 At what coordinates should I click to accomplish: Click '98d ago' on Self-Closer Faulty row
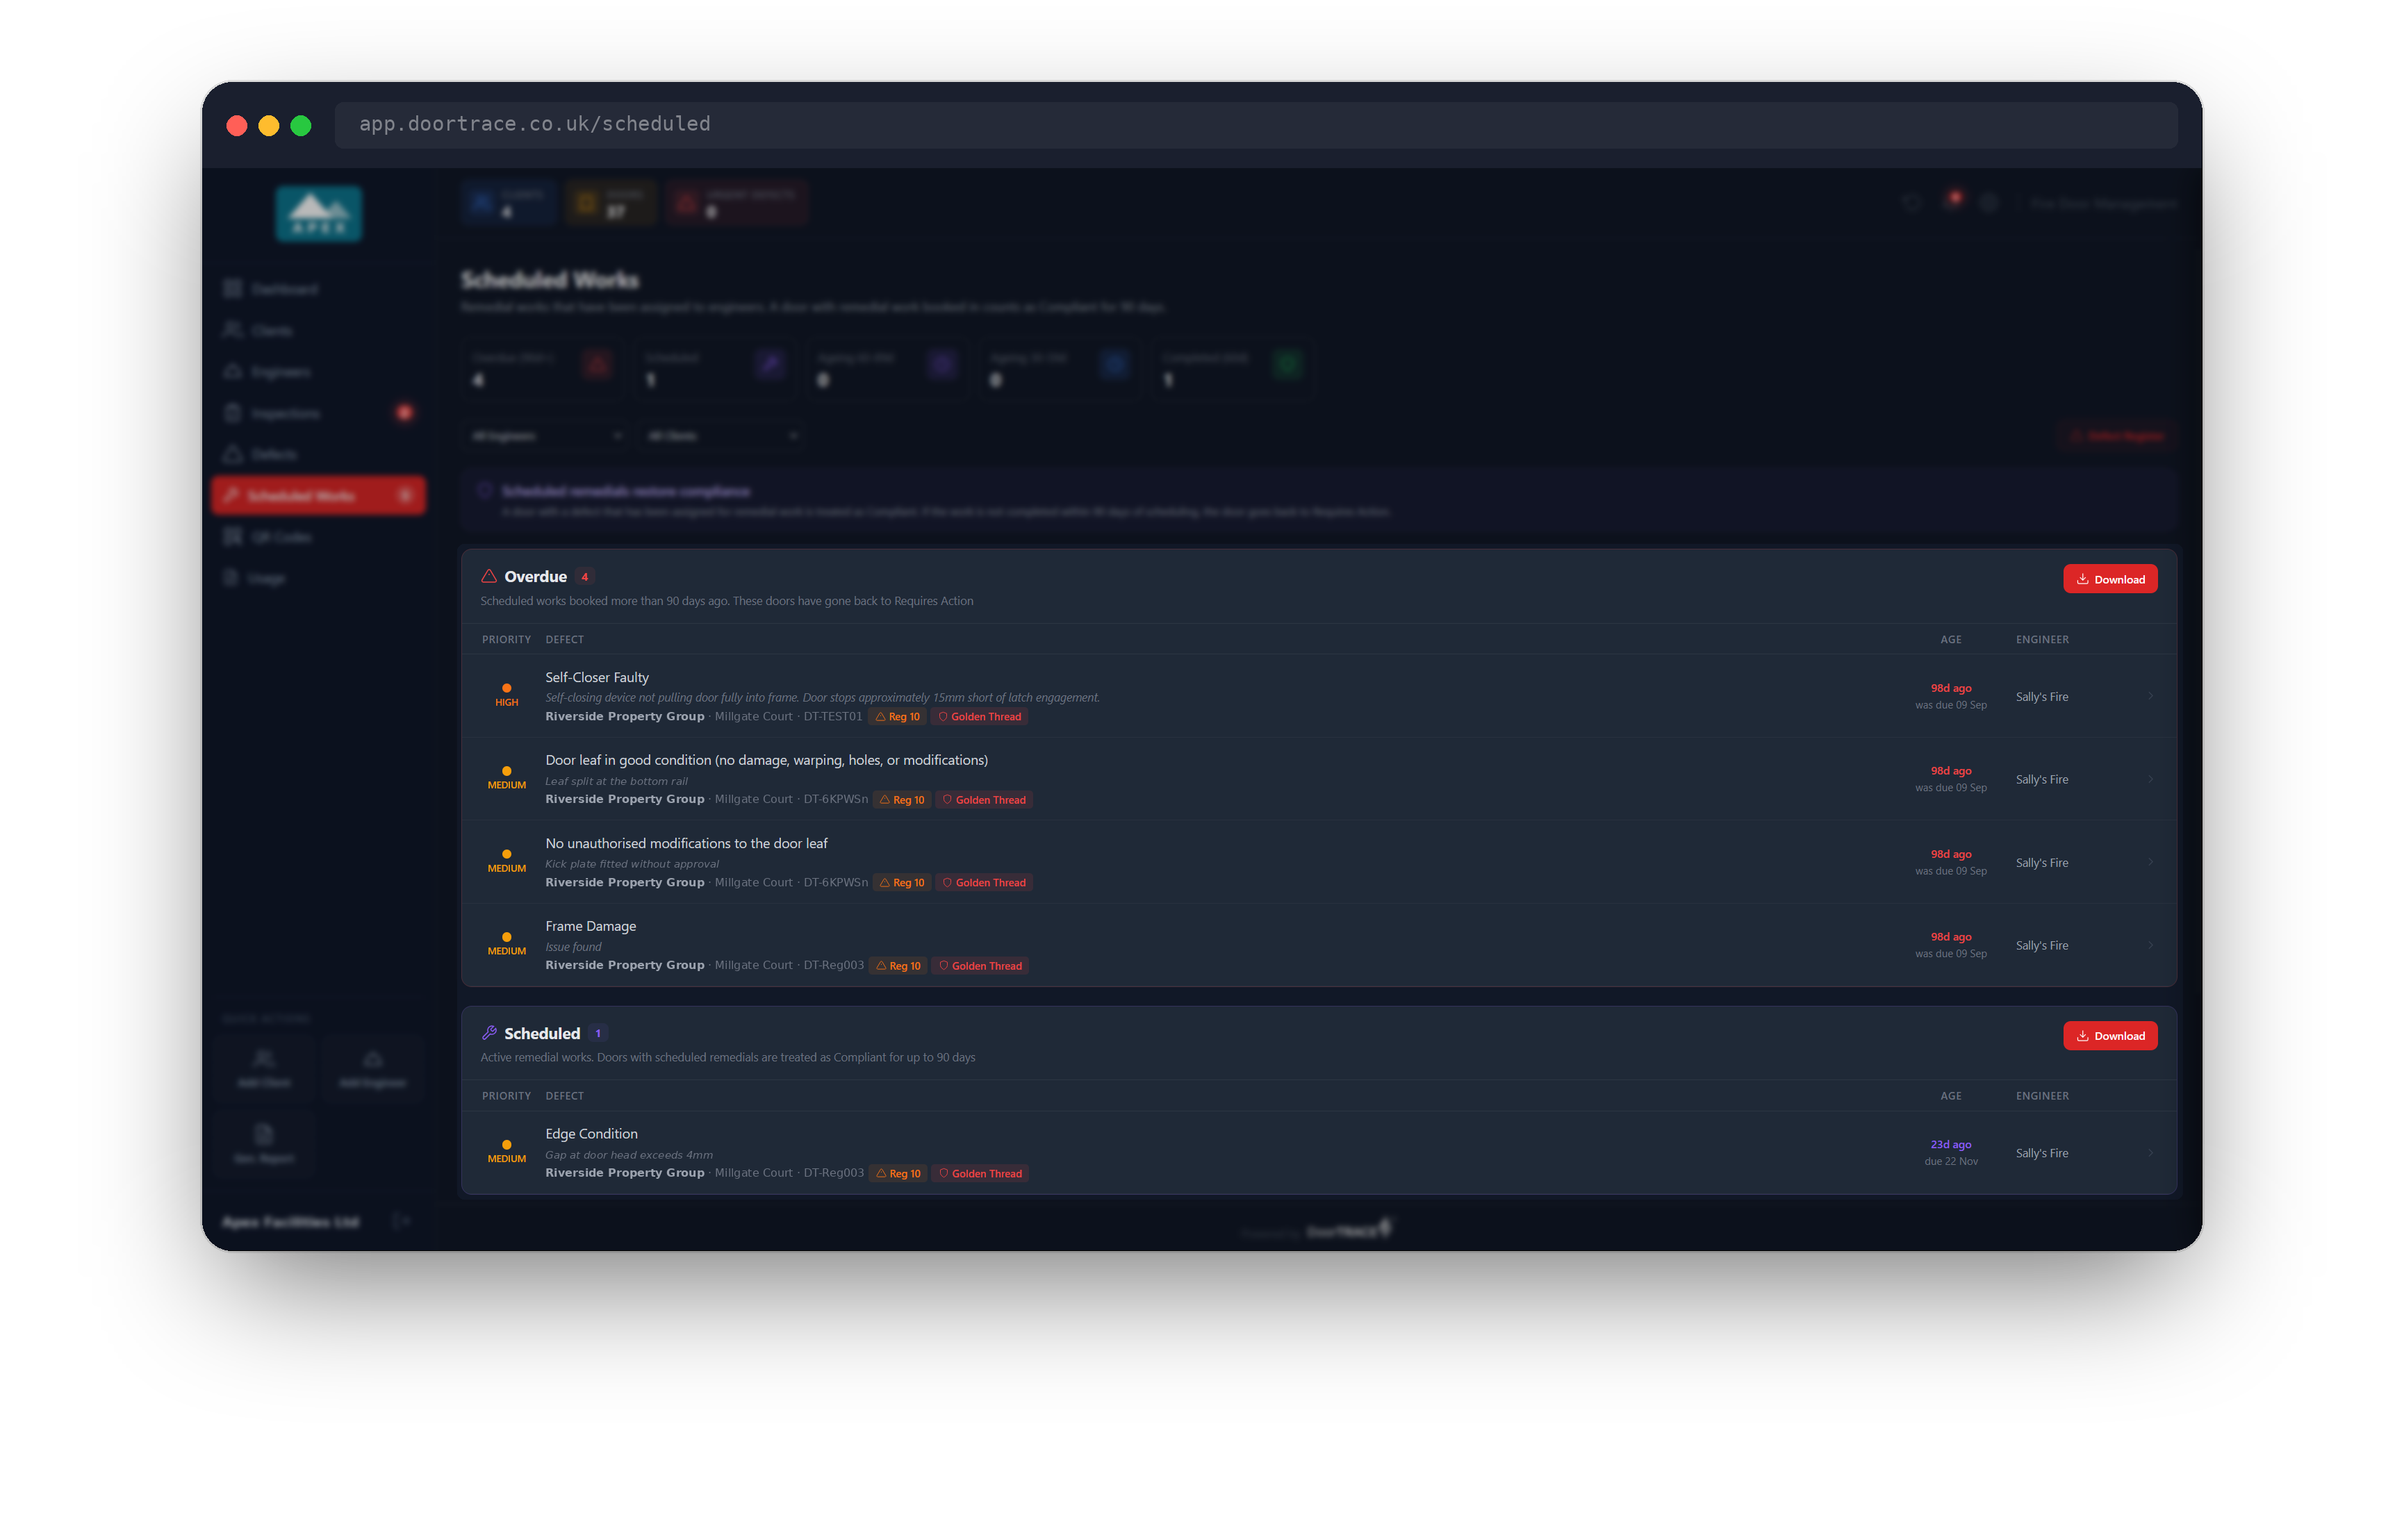pyautogui.click(x=1950, y=688)
